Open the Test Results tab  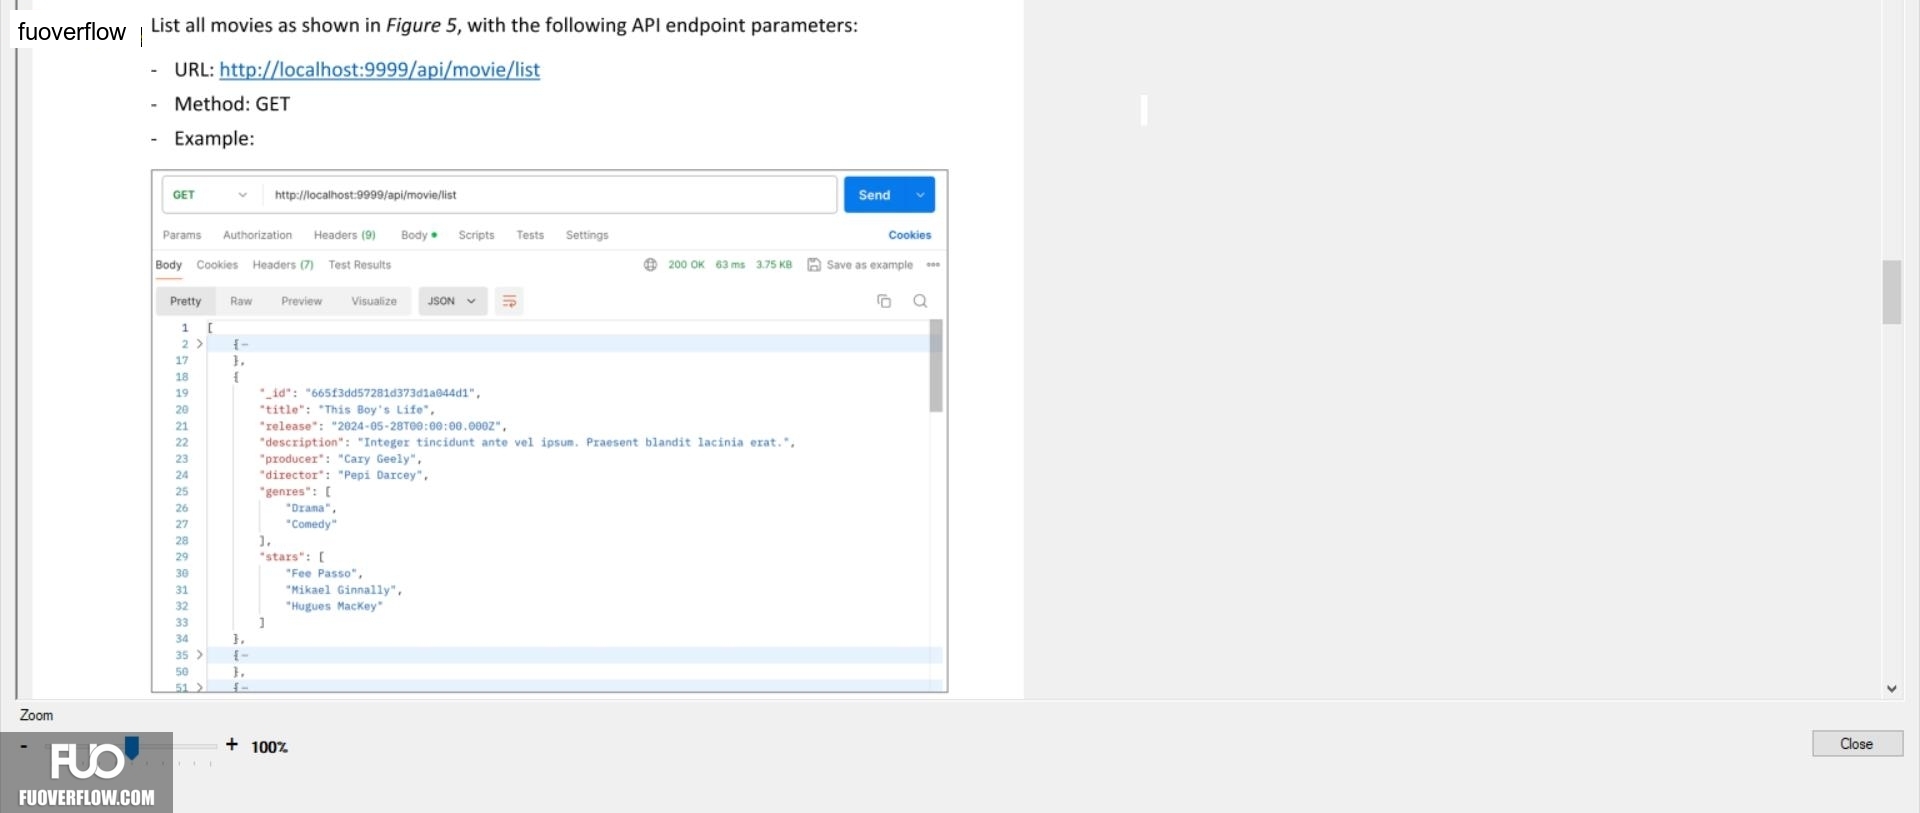click(x=359, y=265)
